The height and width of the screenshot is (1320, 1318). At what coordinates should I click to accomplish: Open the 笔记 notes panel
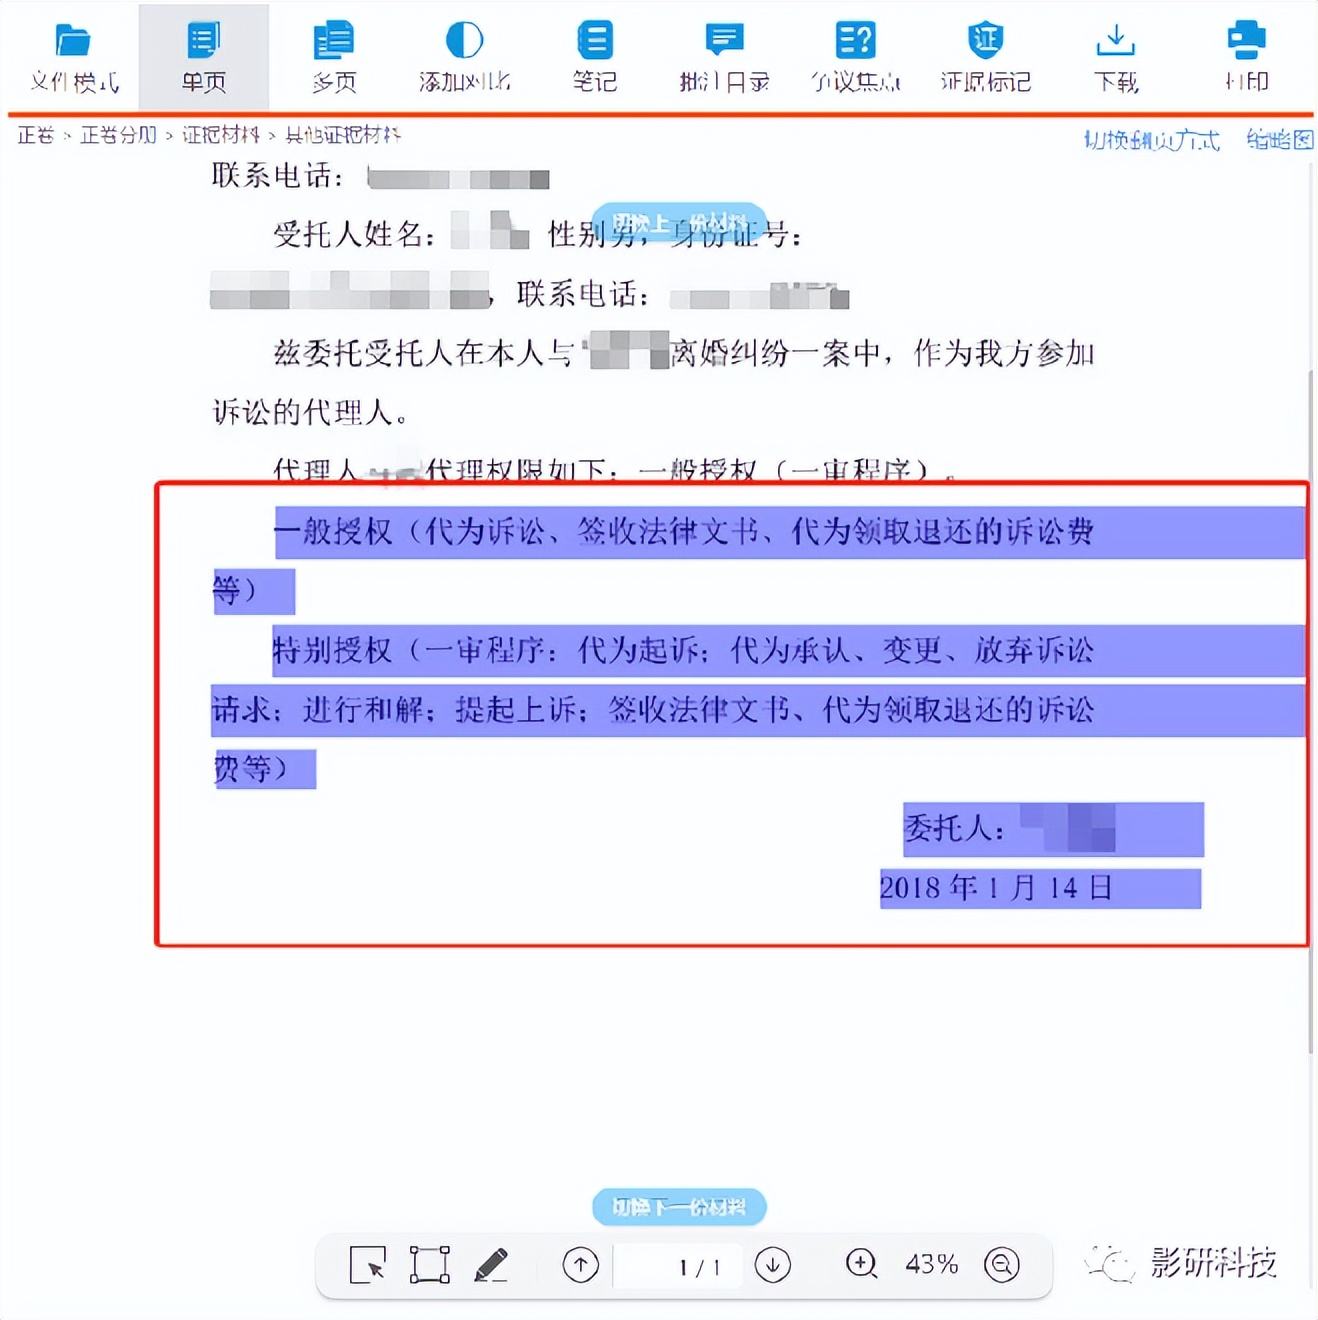click(594, 55)
